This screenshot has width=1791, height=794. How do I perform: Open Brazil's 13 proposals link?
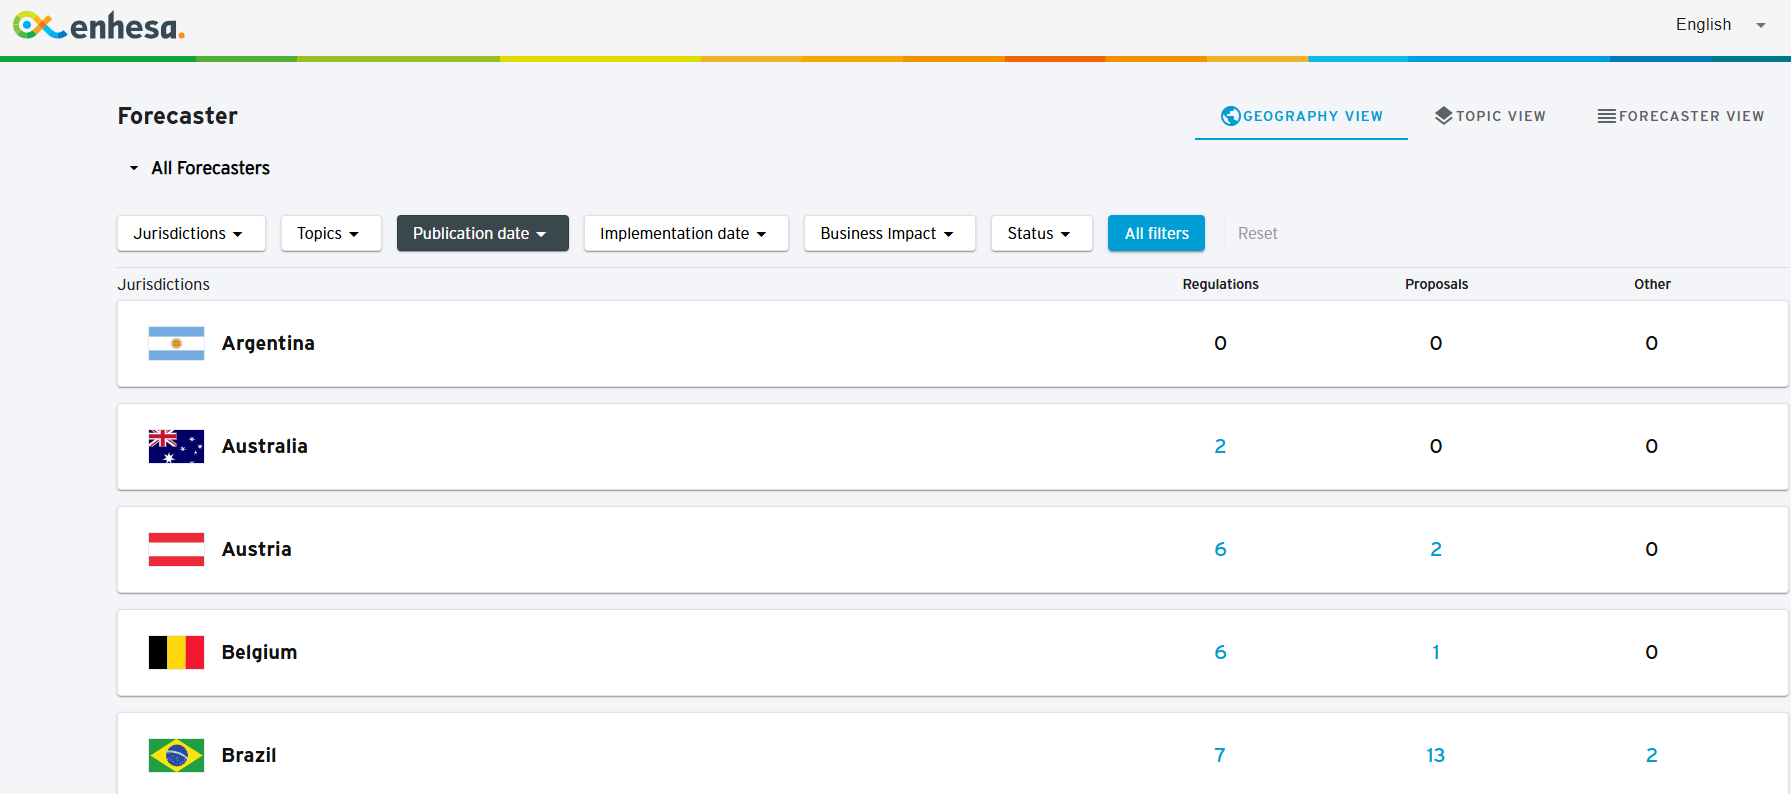(x=1435, y=755)
